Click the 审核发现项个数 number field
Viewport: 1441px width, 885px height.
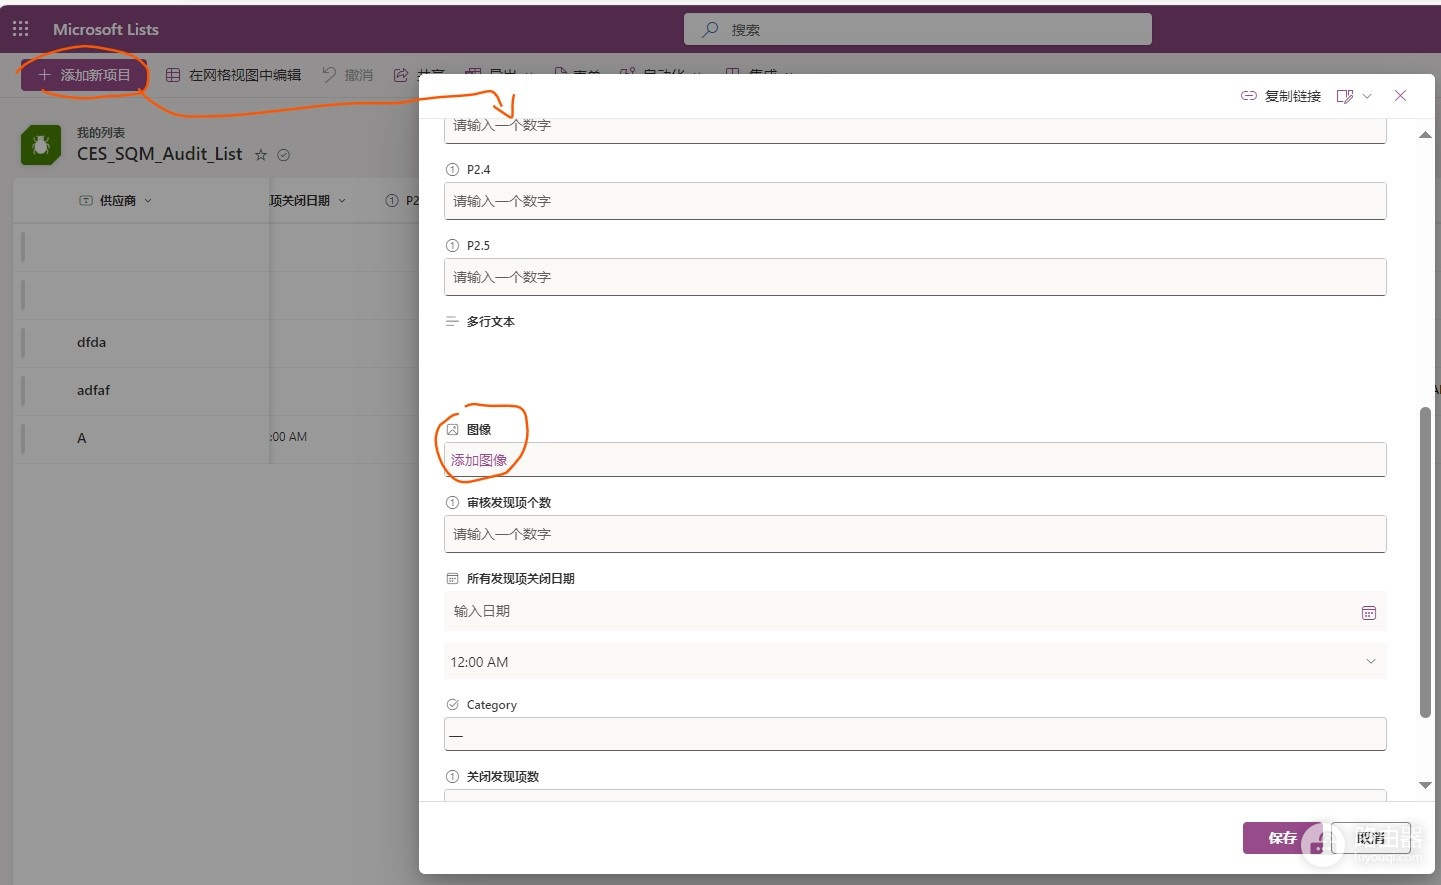[x=915, y=534]
